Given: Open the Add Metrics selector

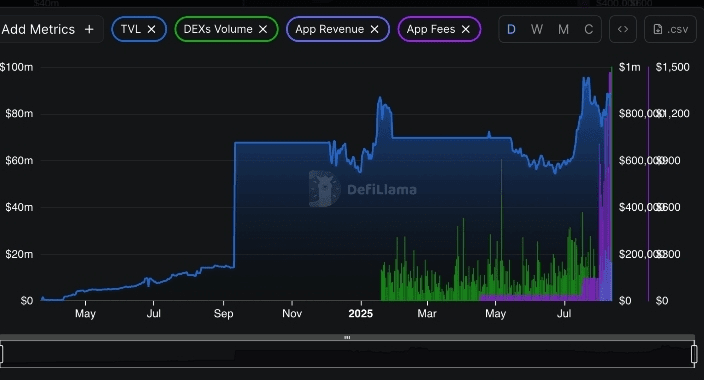Looking at the screenshot, I should [x=48, y=29].
